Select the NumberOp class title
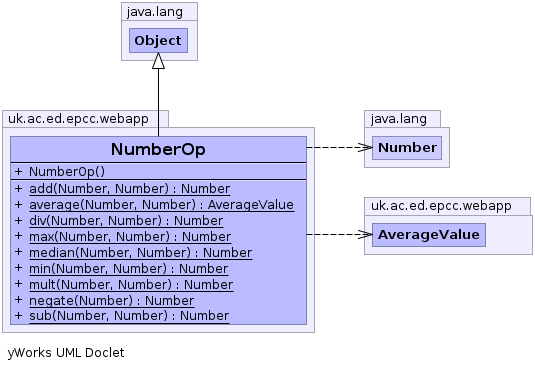Image resolution: width=535 pixels, height=370 pixels. tap(158, 150)
